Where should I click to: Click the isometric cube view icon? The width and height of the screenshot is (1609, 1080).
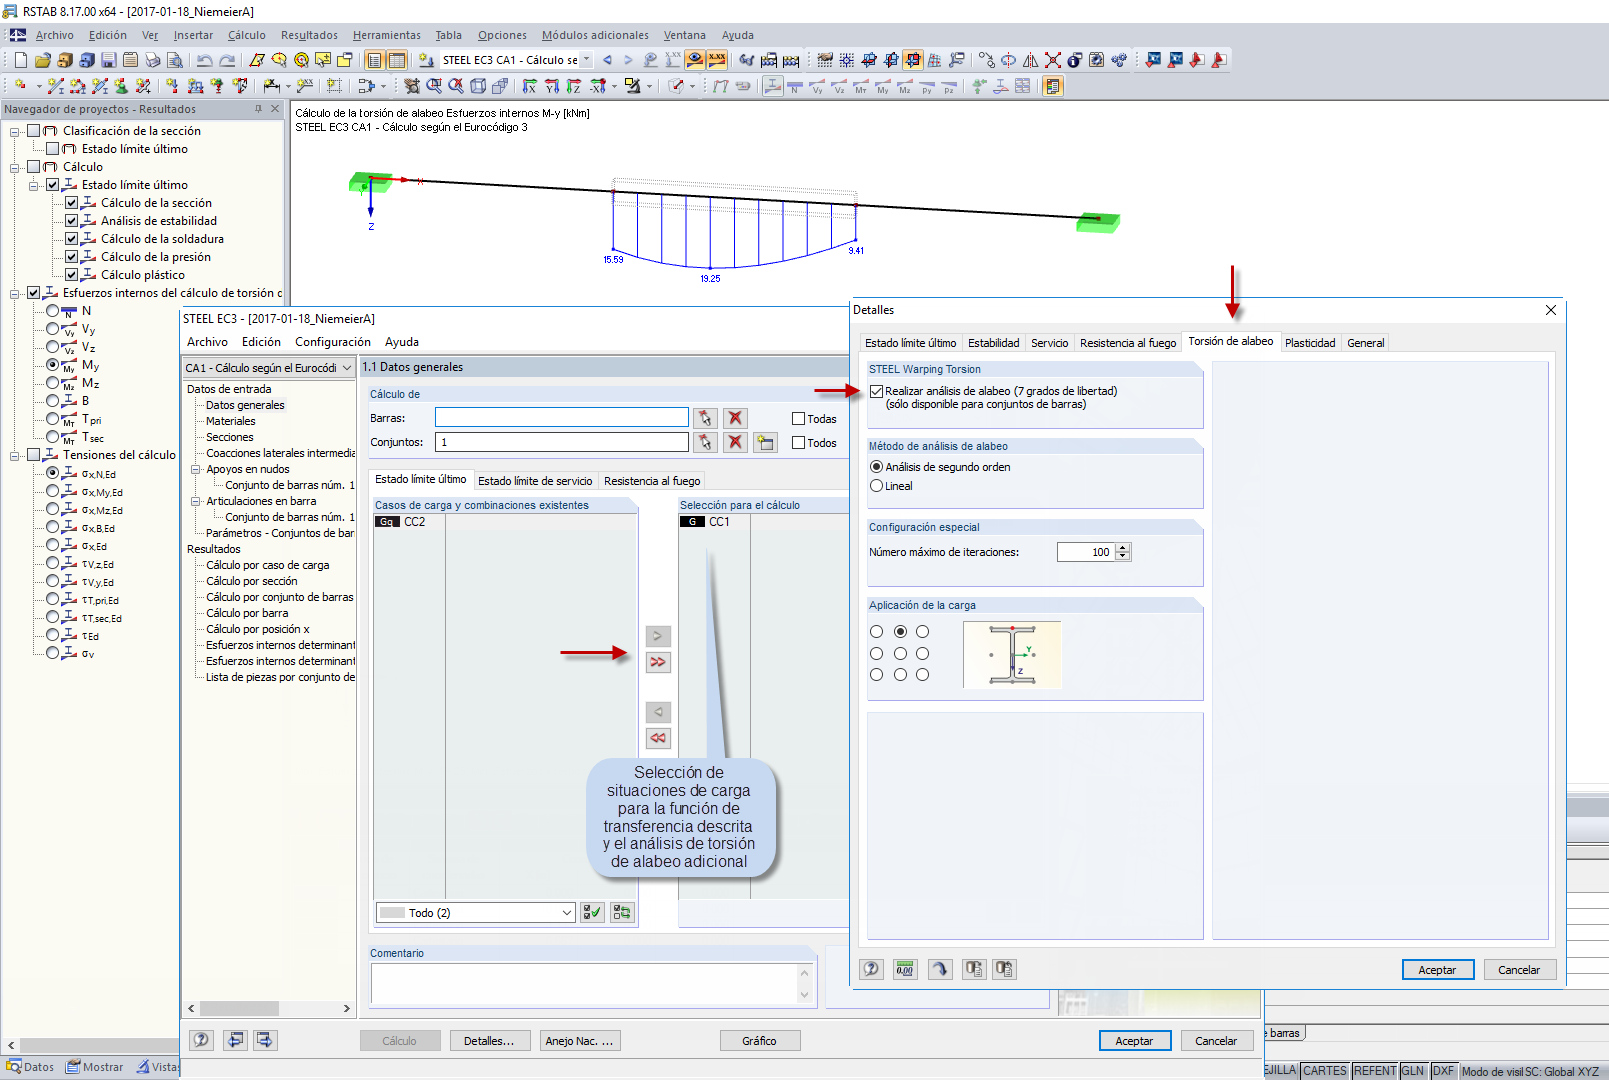478,86
